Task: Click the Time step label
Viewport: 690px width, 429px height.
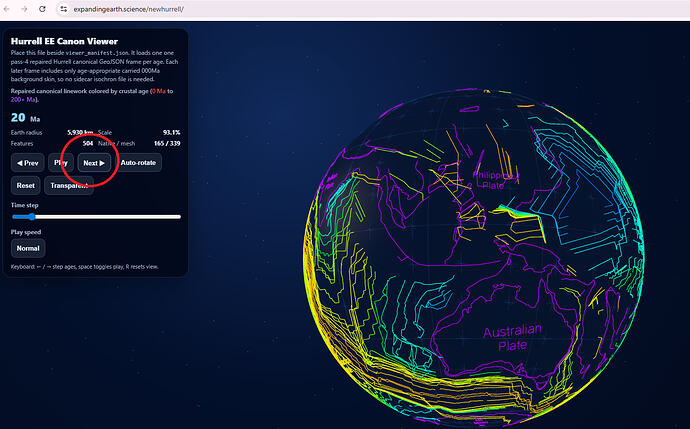Action: (x=24, y=205)
